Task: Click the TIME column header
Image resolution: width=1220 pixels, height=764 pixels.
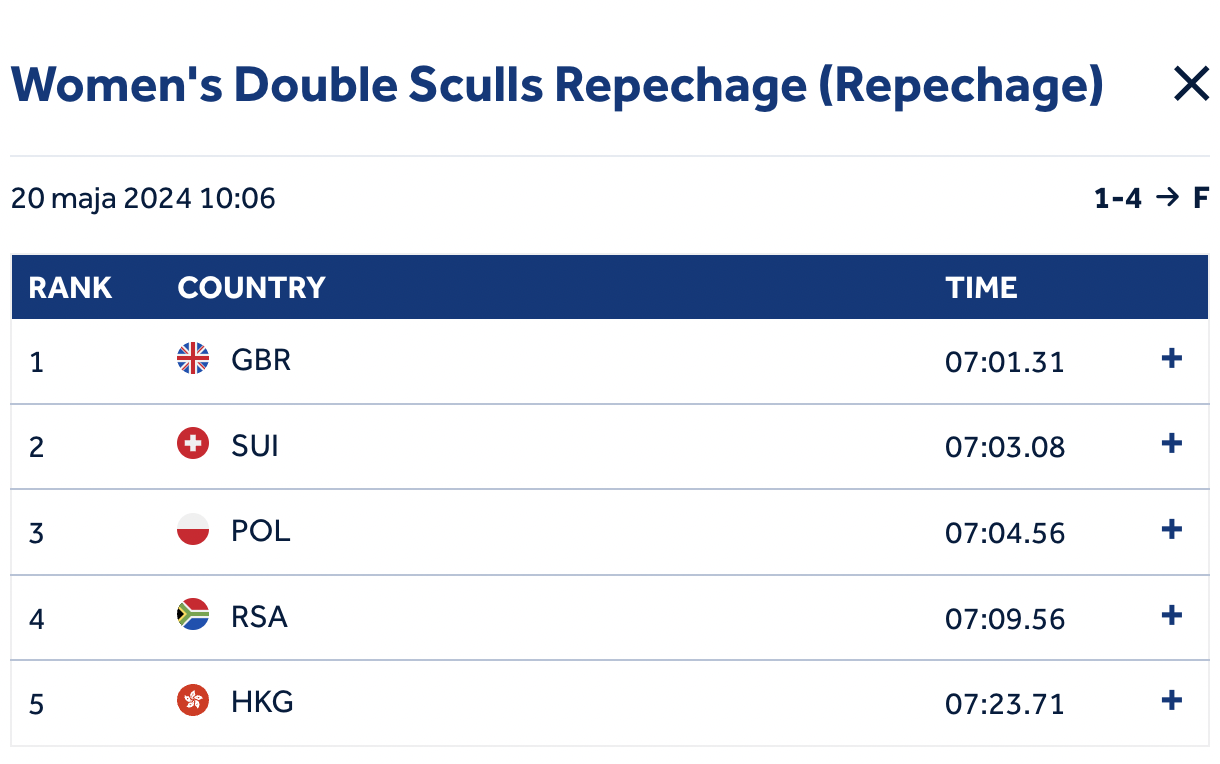Action: click(x=981, y=288)
